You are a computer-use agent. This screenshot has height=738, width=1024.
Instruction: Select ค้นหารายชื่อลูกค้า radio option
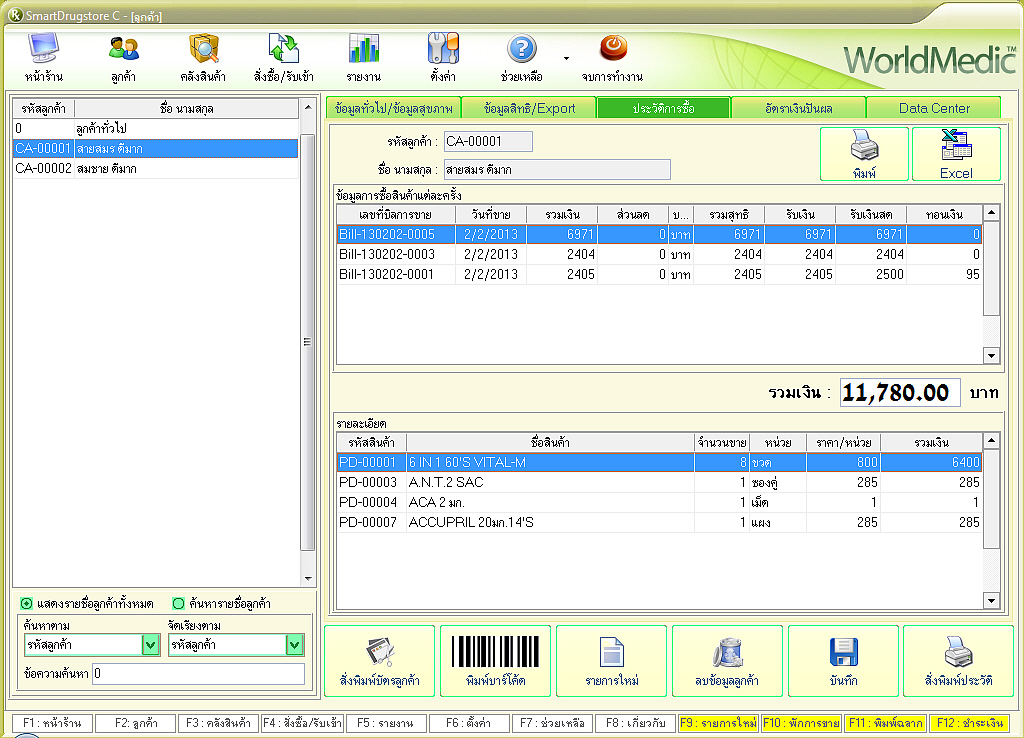click(178, 603)
